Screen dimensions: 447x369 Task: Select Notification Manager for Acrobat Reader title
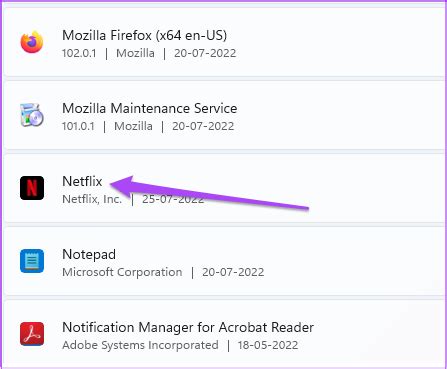coord(188,327)
